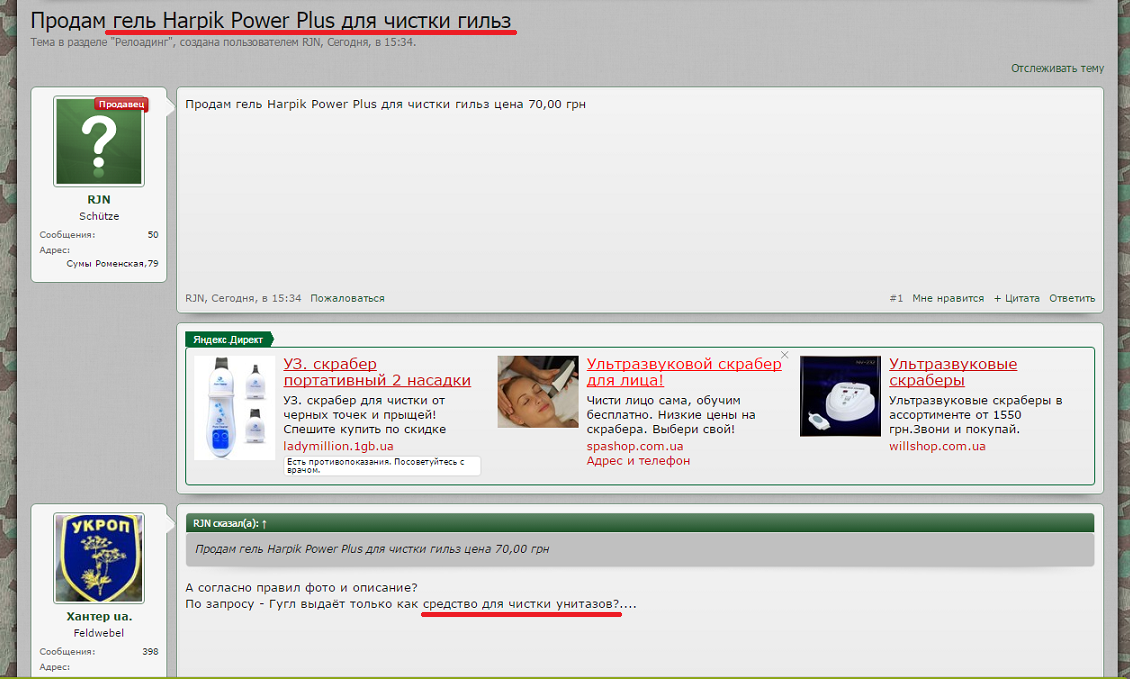Visit ladymillion.1gb.ua ad link
The image size is (1130, 679).
(338, 446)
